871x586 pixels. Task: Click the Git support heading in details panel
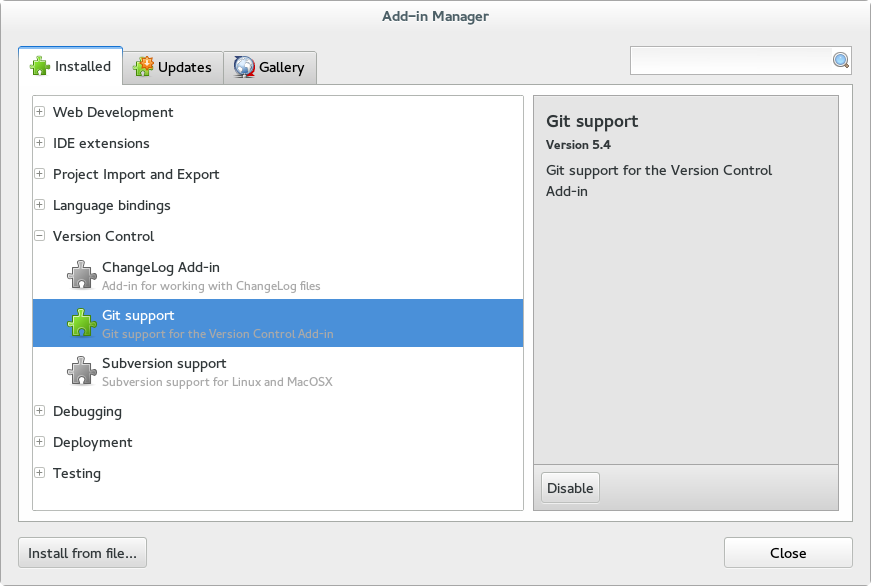(x=592, y=122)
